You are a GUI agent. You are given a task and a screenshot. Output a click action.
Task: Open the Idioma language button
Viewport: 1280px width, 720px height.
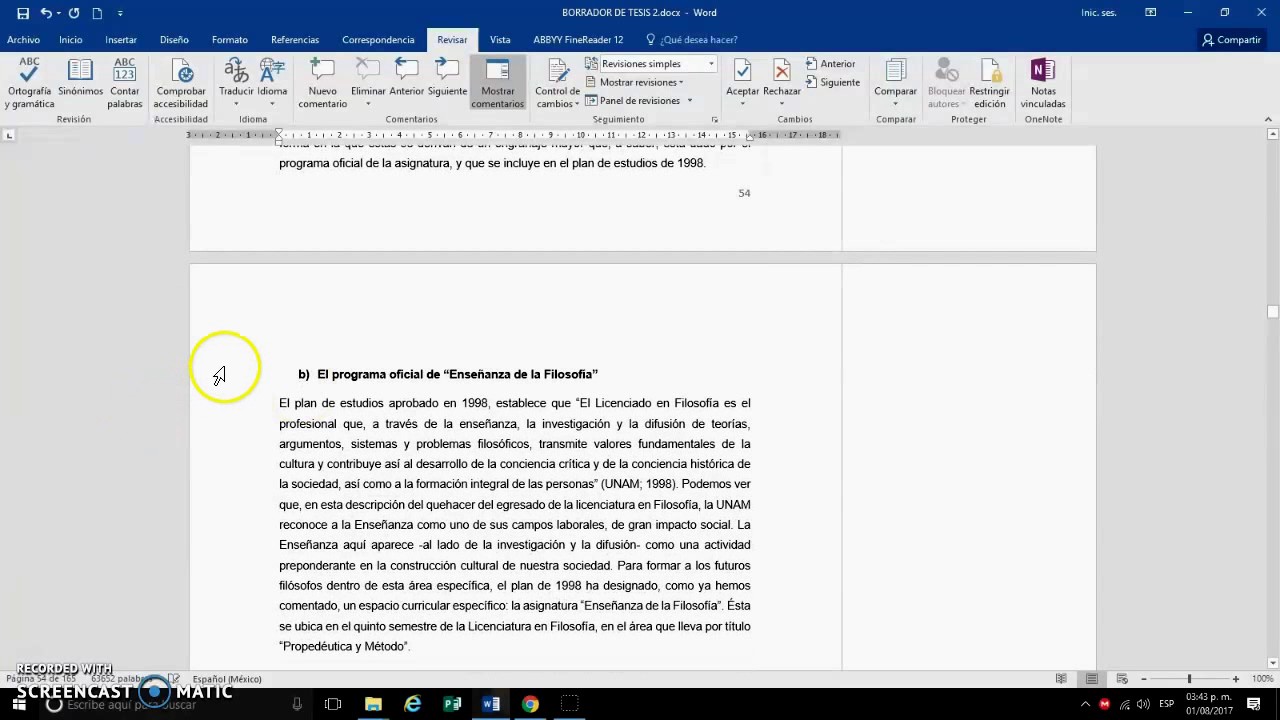coord(272,83)
